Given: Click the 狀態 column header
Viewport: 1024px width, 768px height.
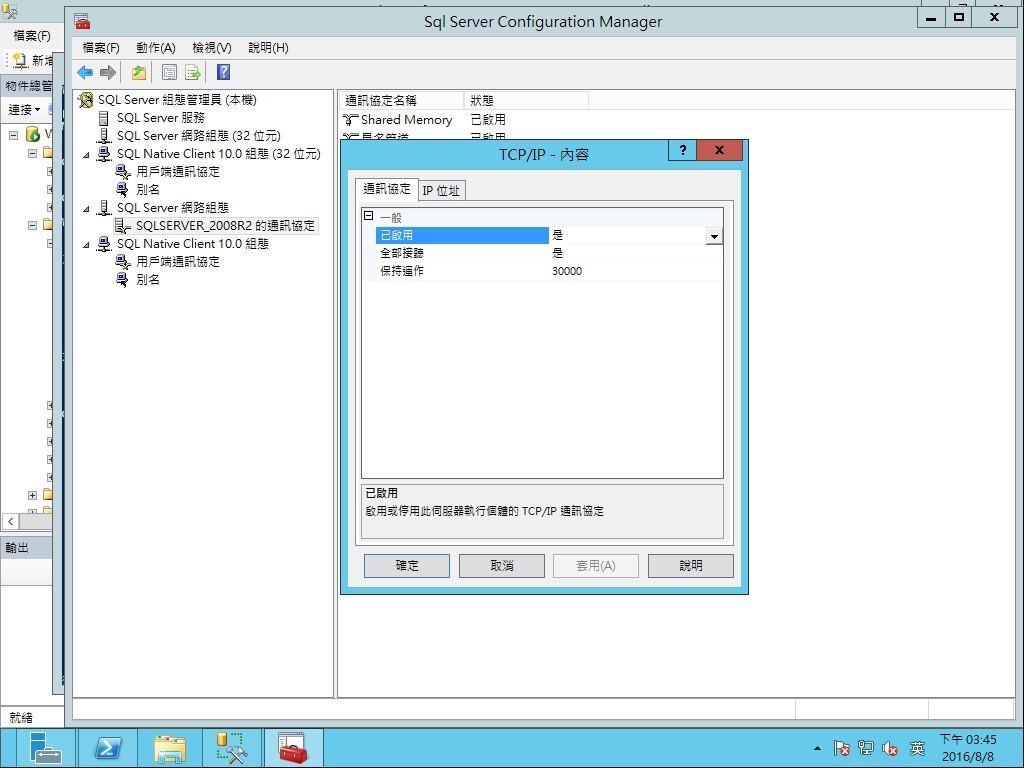Looking at the screenshot, I should point(526,101).
